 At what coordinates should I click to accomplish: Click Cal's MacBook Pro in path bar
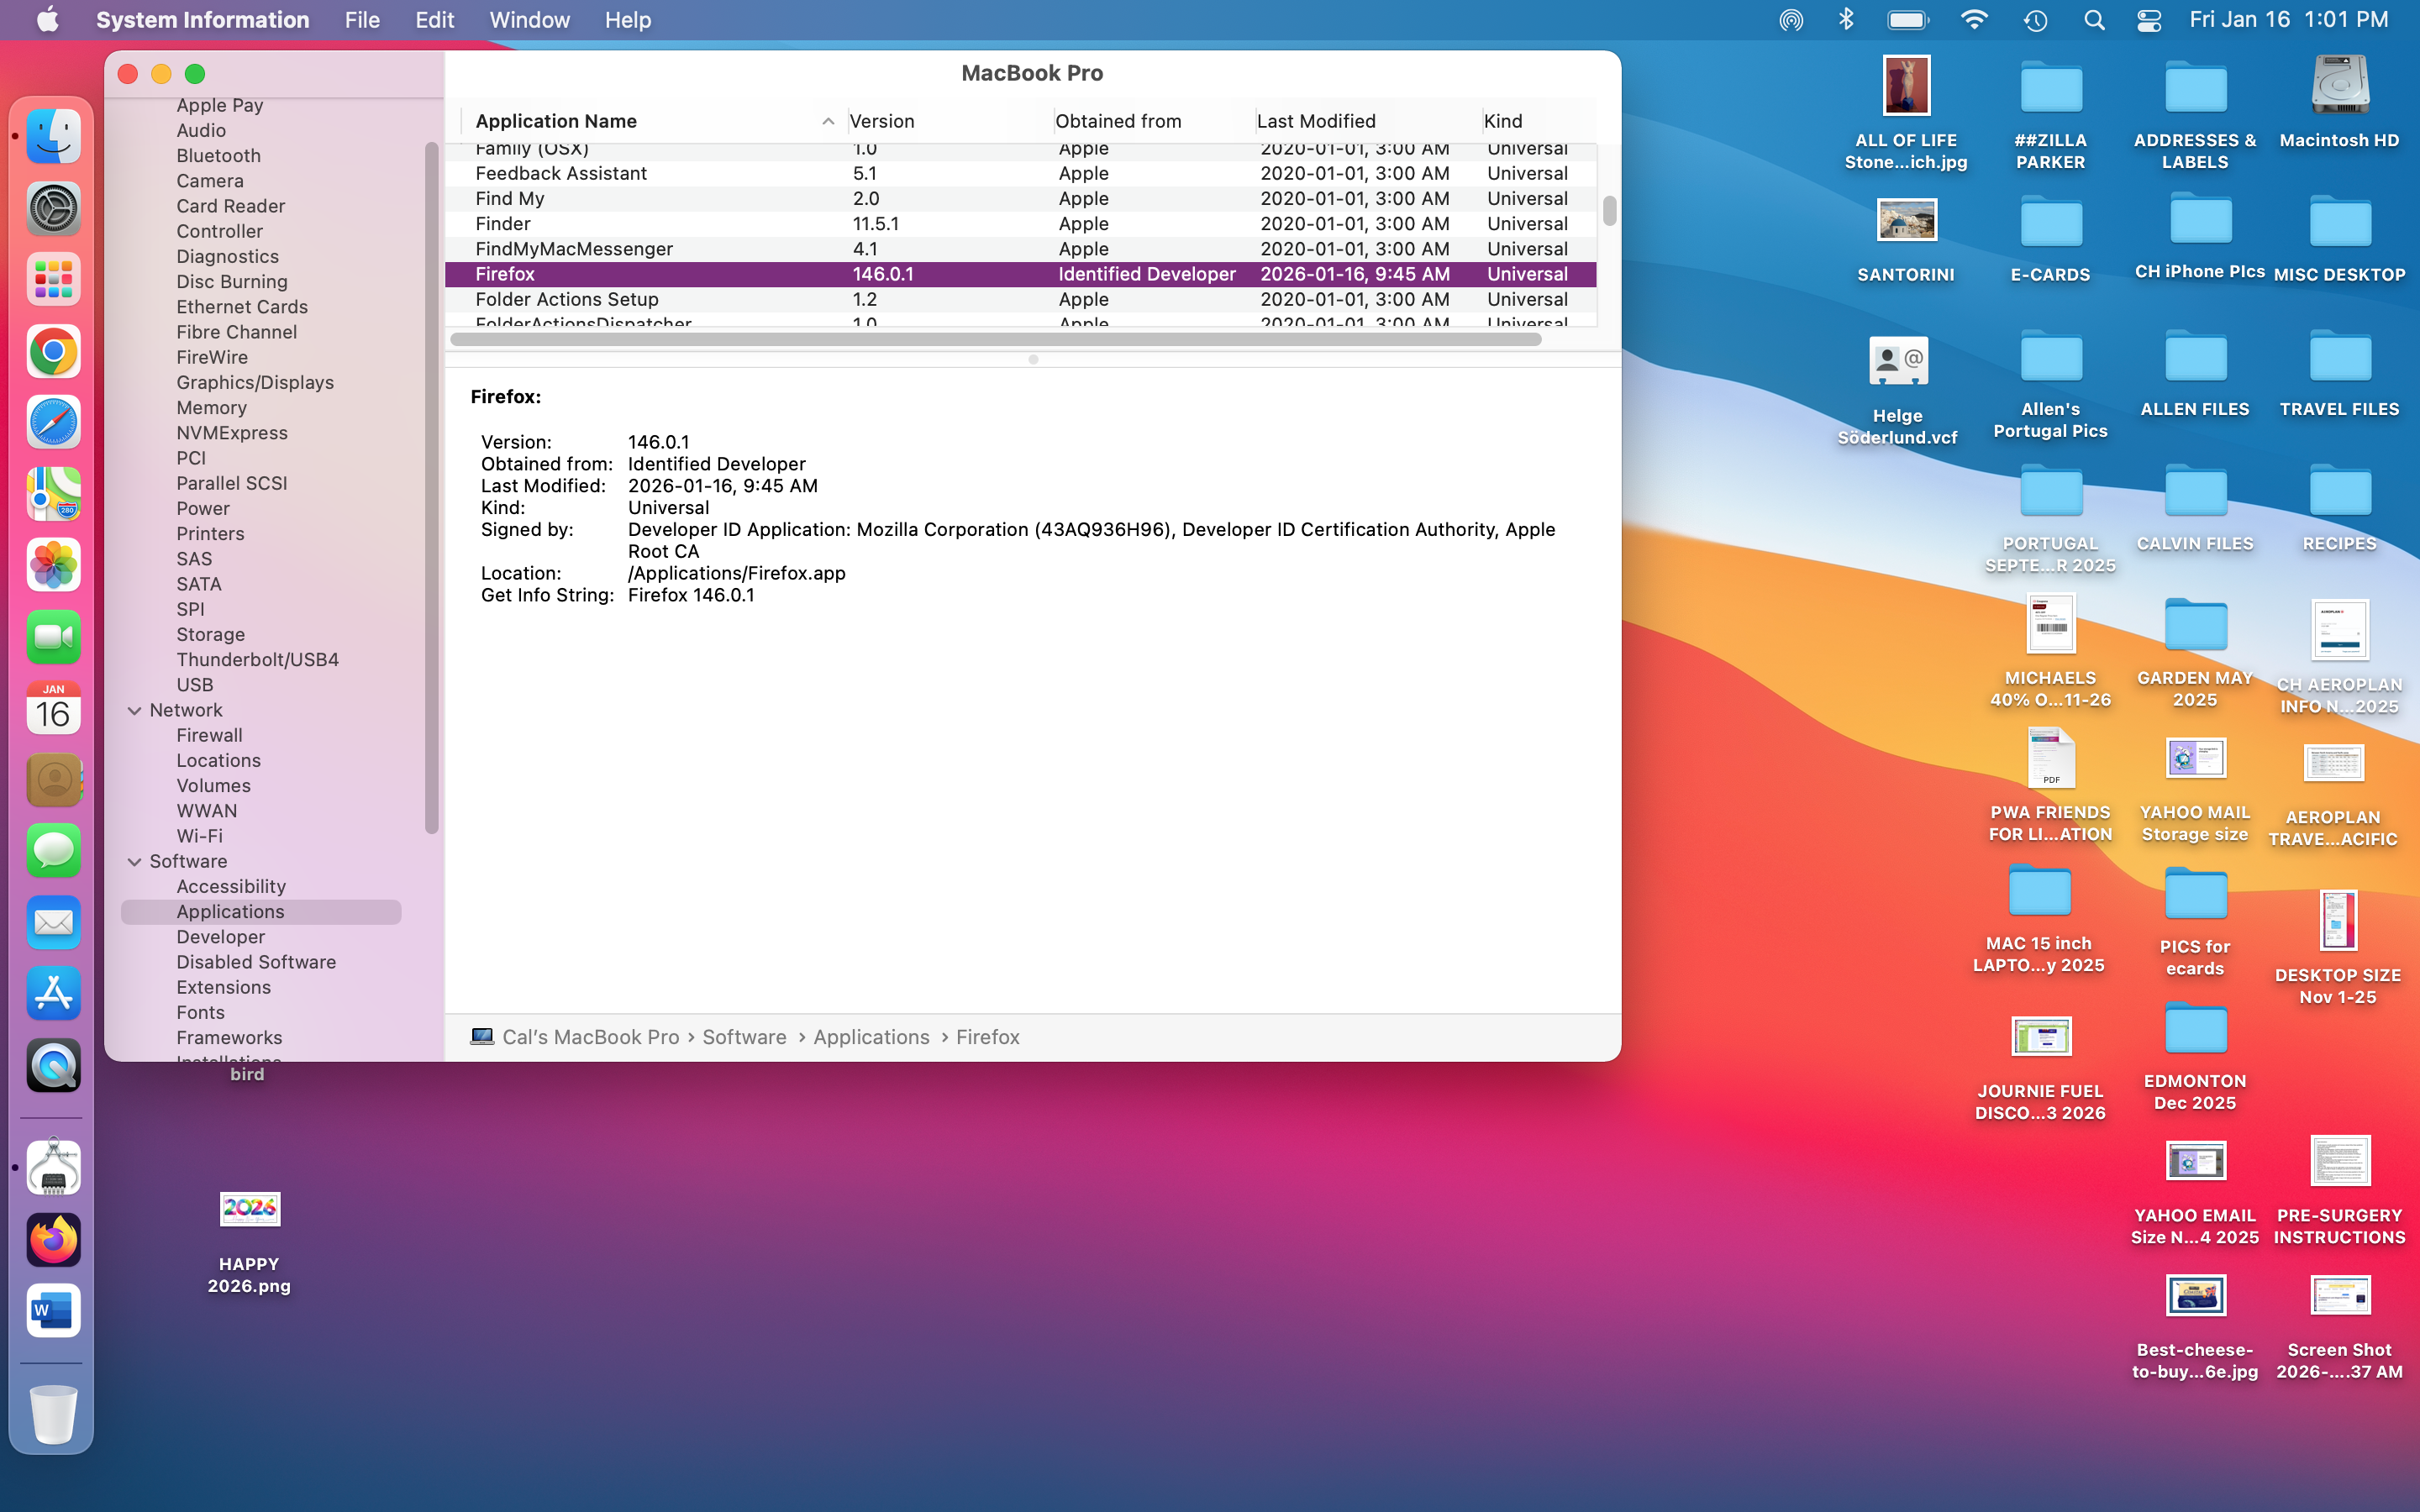pos(590,1037)
